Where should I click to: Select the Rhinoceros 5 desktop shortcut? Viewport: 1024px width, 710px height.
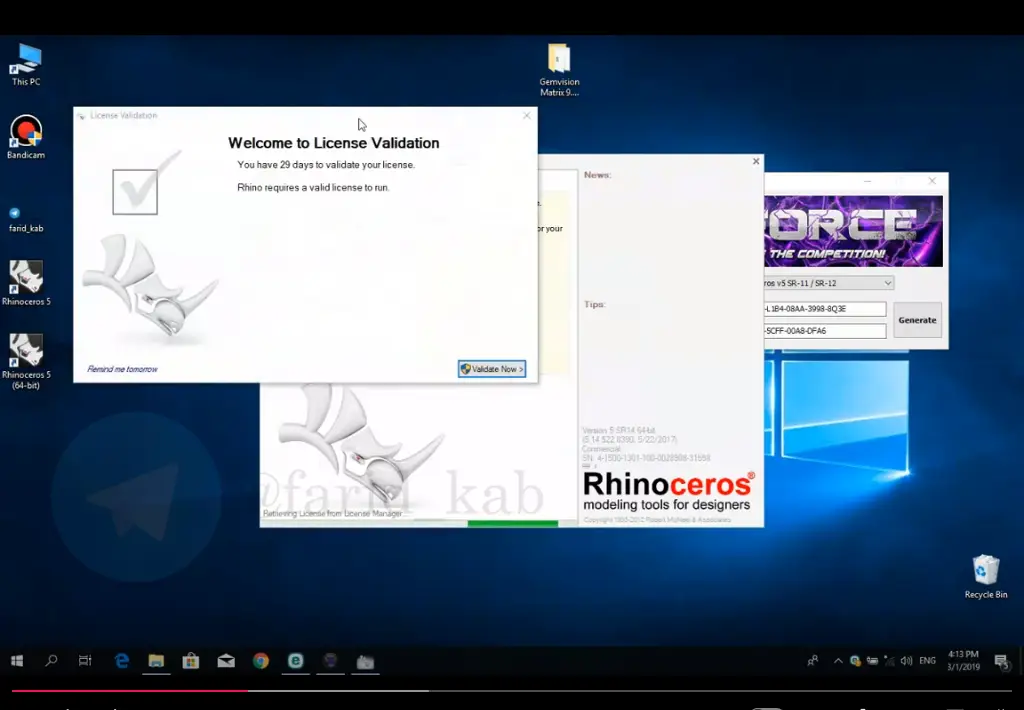pos(26,283)
